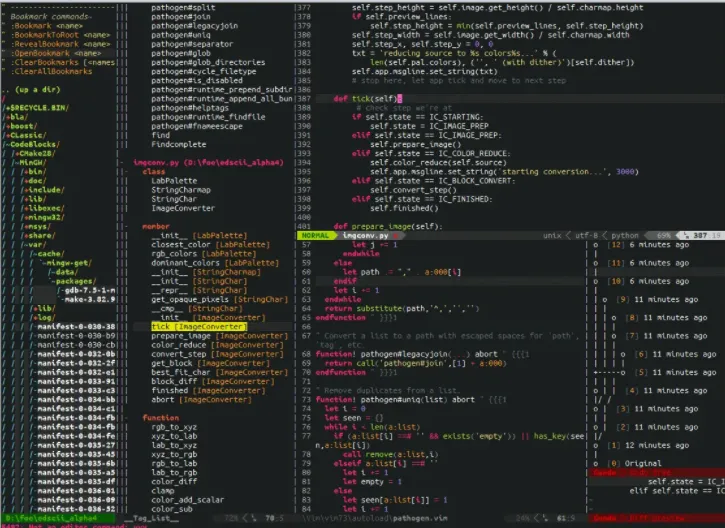Open file manifest-0-035-27
Viewport: 725px width, 528px height.
point(74,445)
